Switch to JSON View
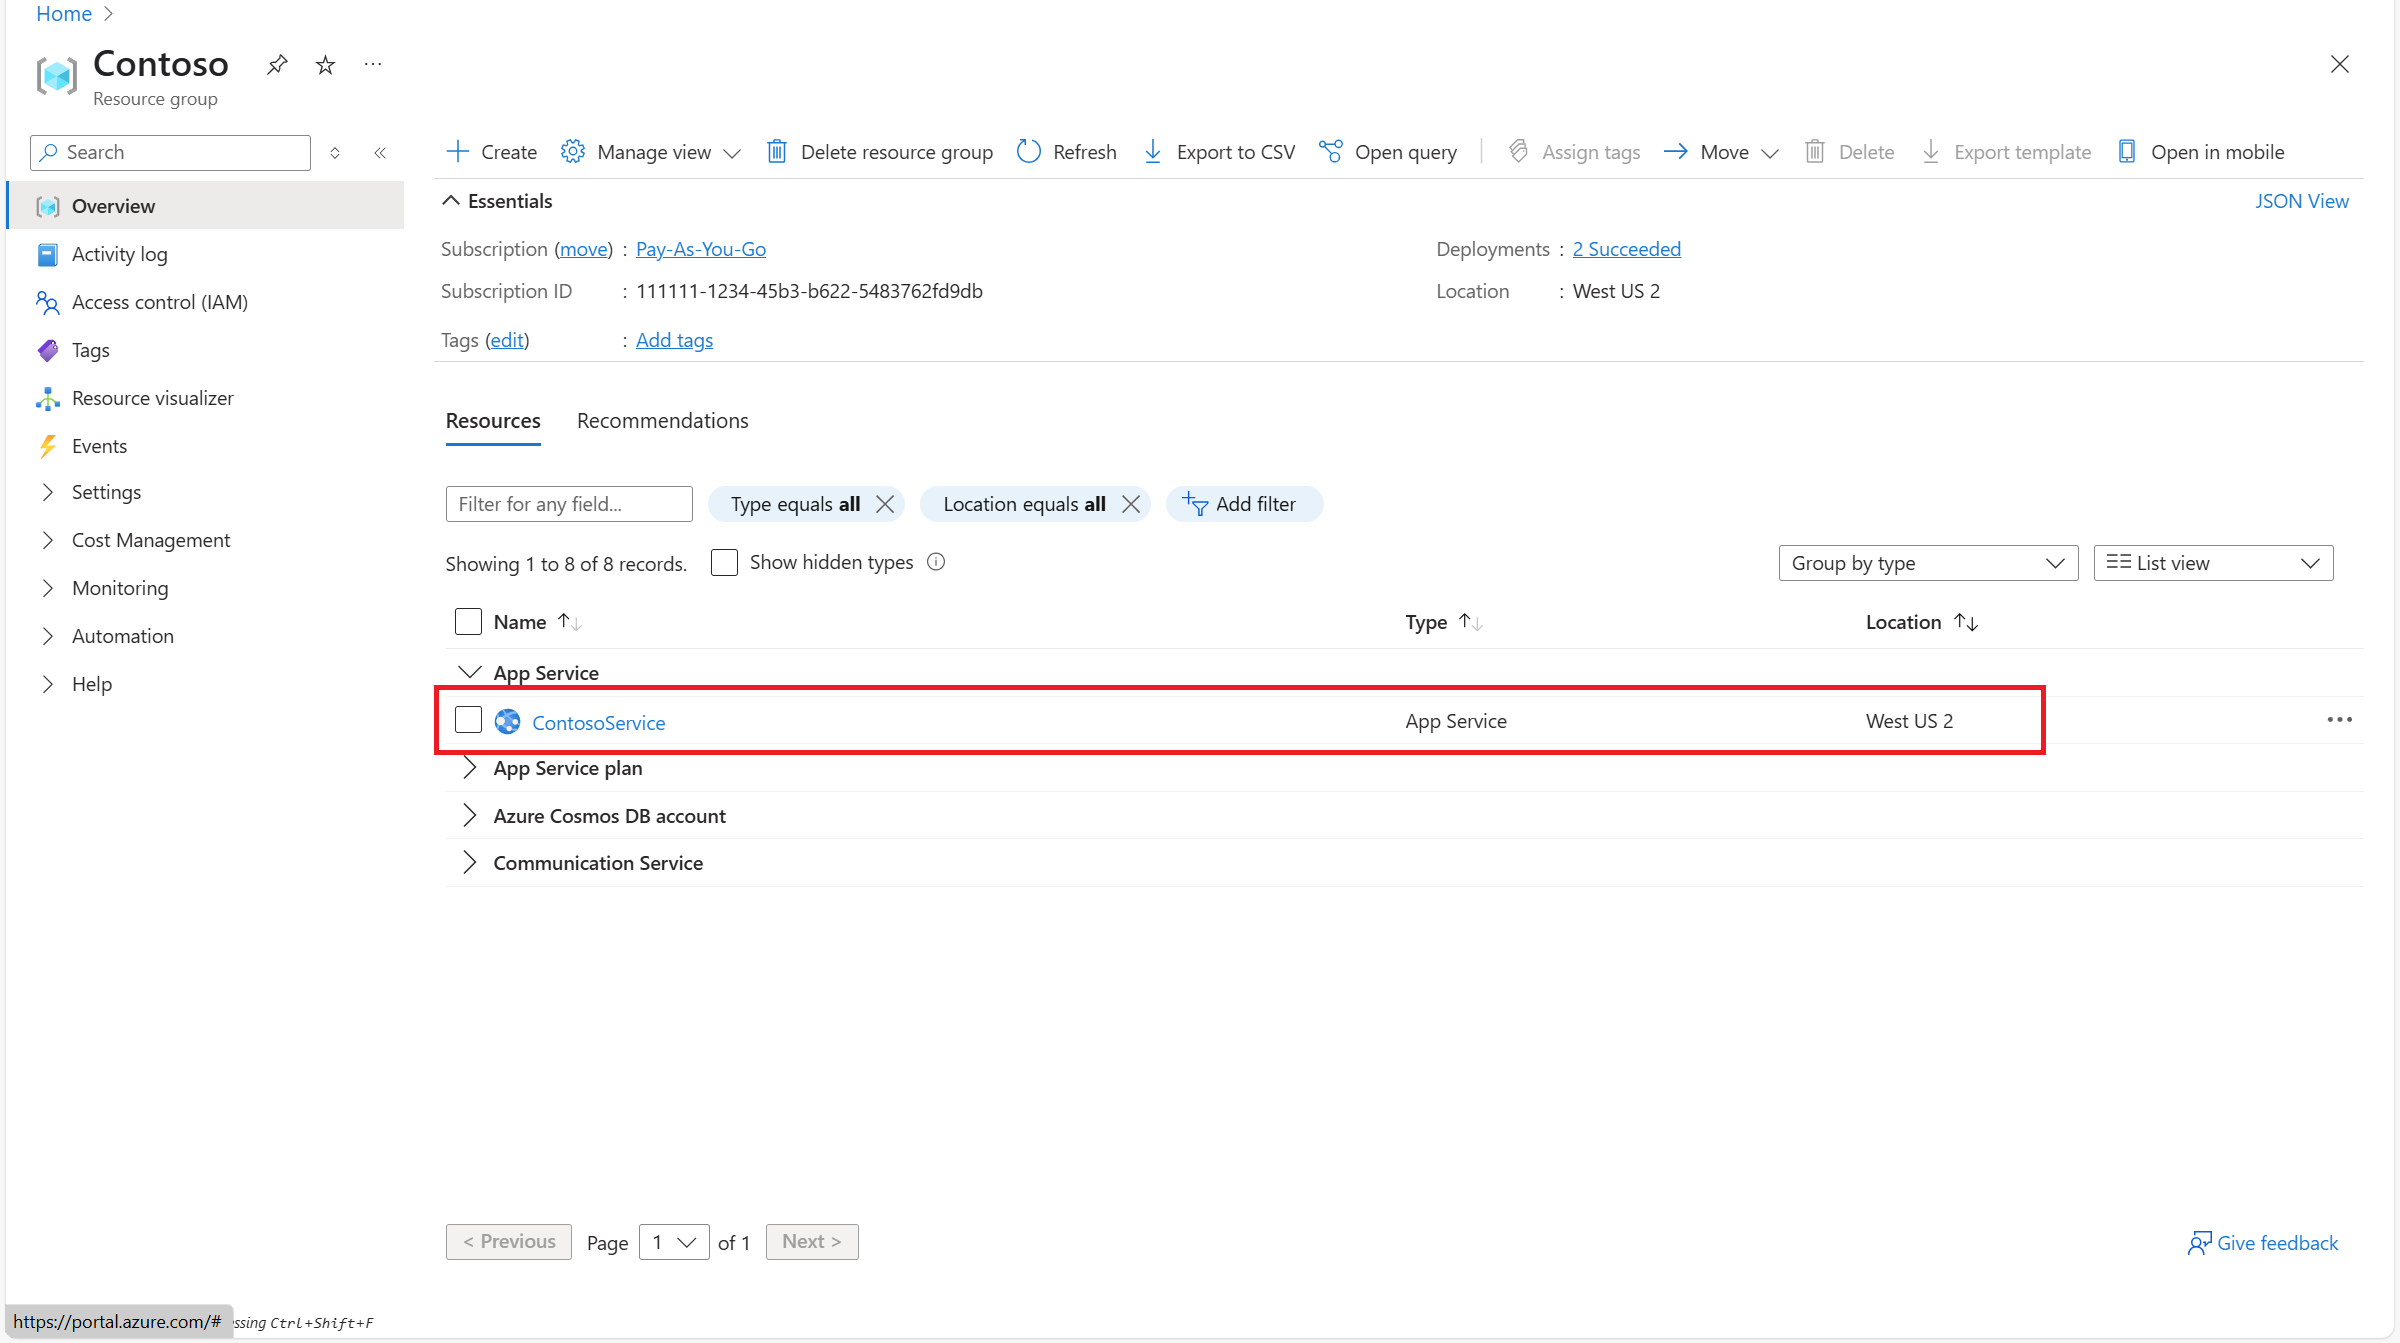Viewport: 2400px width, 1343px height. click(x=2302, y=200)
